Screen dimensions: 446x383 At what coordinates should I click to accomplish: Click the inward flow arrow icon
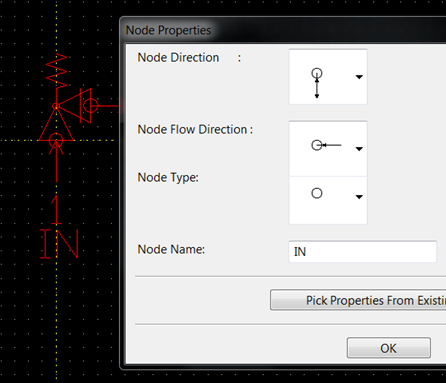click(326, 145)
